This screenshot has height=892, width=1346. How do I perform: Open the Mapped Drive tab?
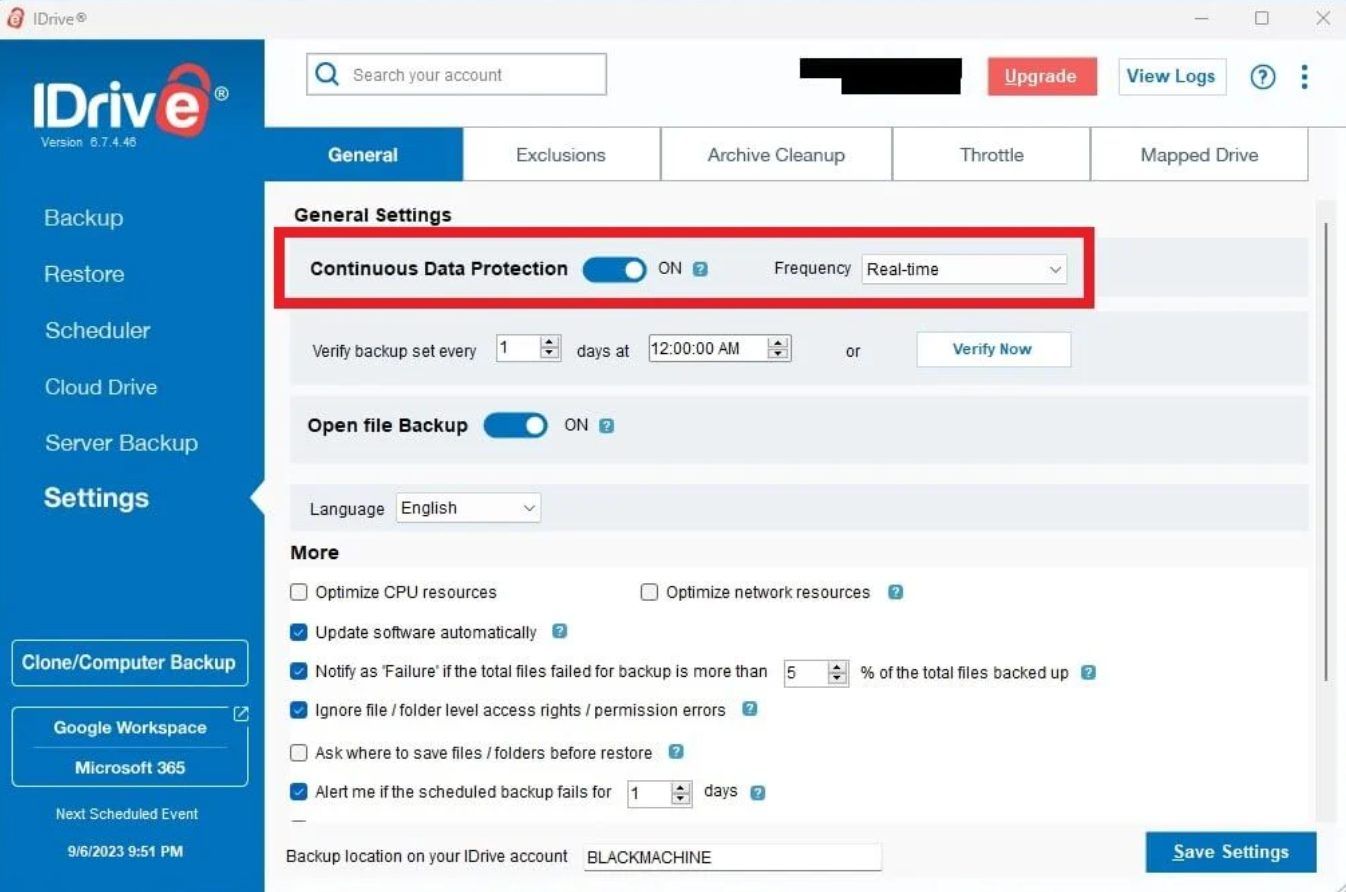point(1199,155)
